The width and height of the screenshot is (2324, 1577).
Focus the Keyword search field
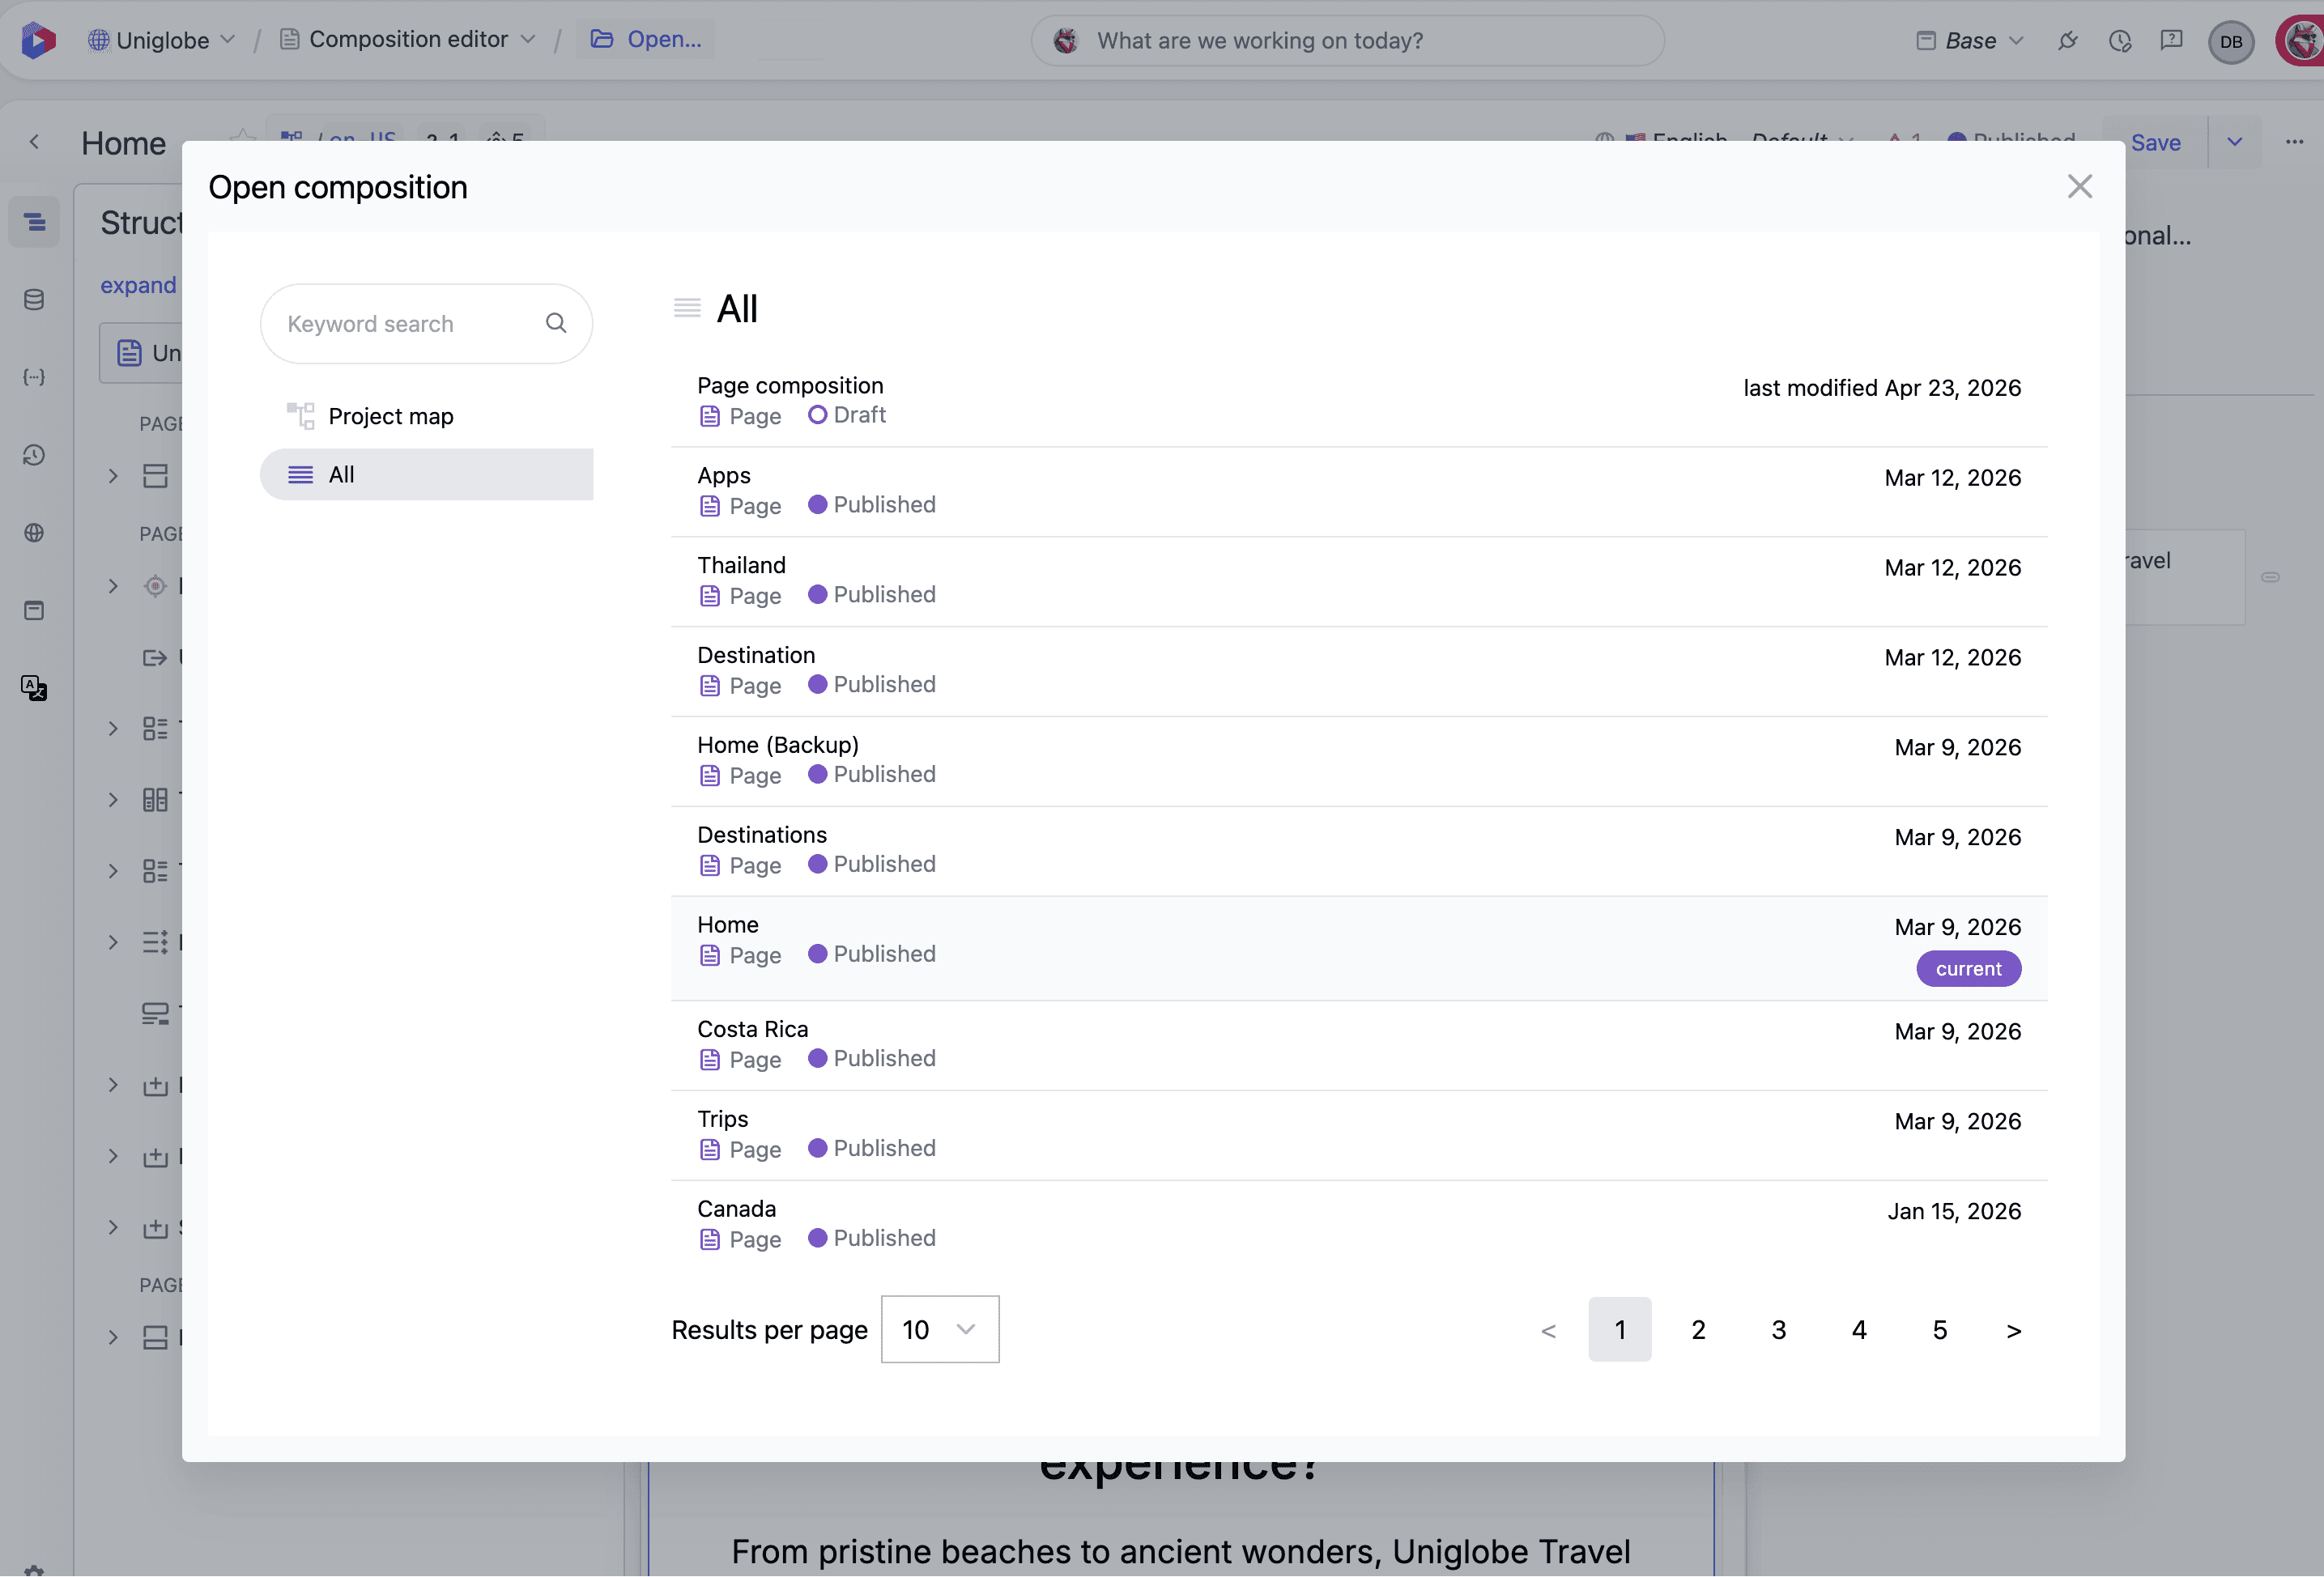(426, 323)
